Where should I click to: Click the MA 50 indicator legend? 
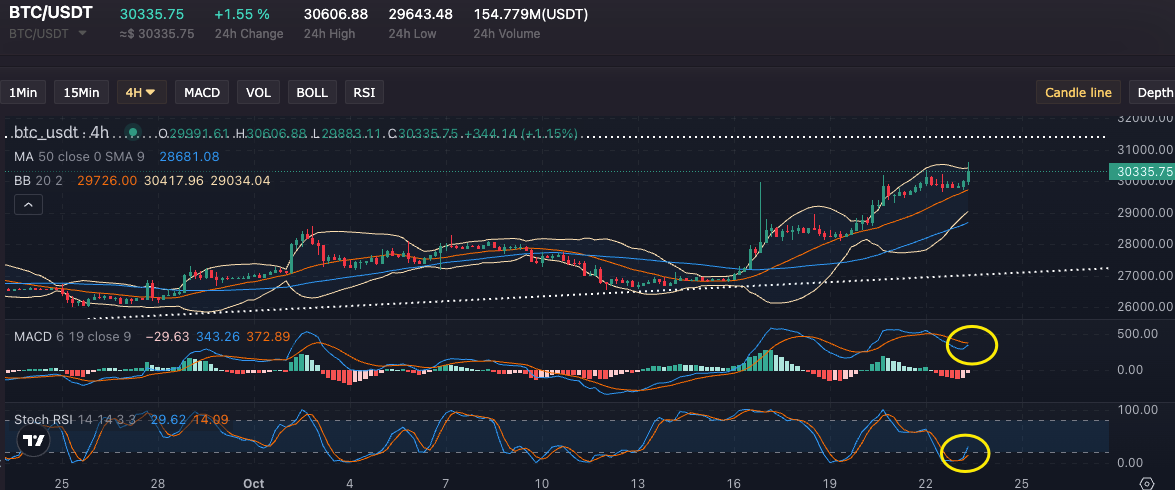pos(80,157)
